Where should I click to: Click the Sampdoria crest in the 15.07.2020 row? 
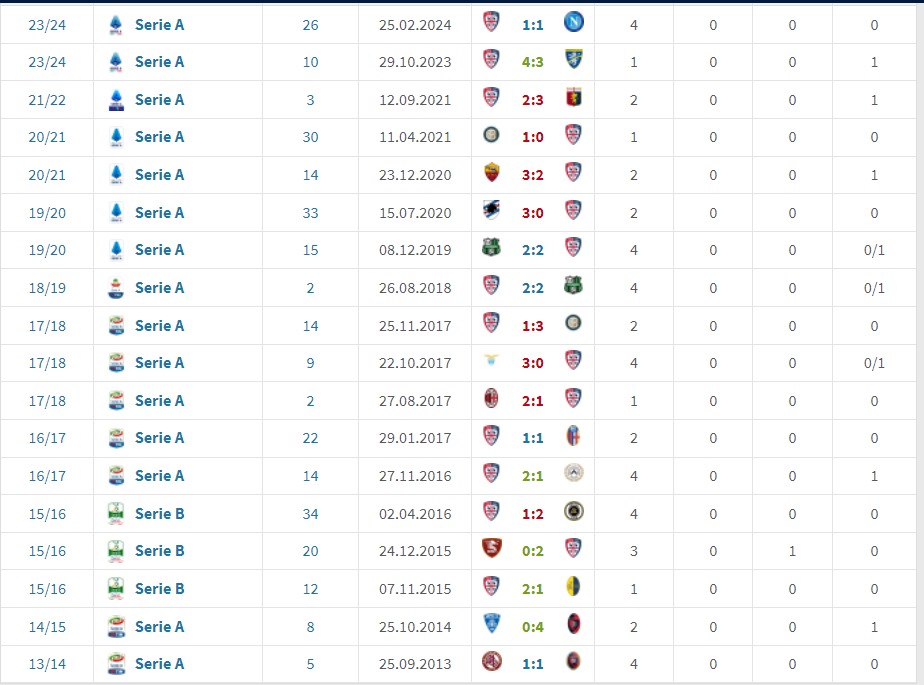pos(491,212)
